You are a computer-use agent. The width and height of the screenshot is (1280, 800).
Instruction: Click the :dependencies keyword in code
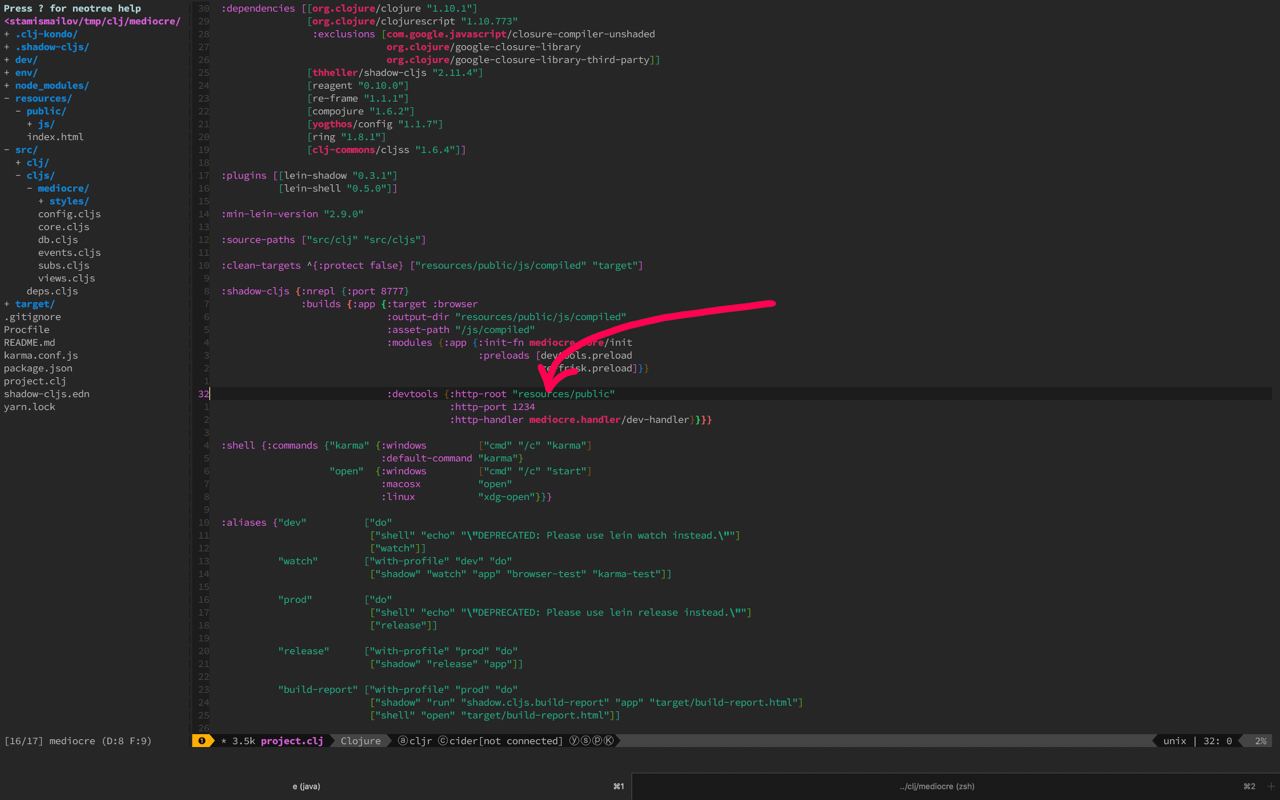point(258,8)
